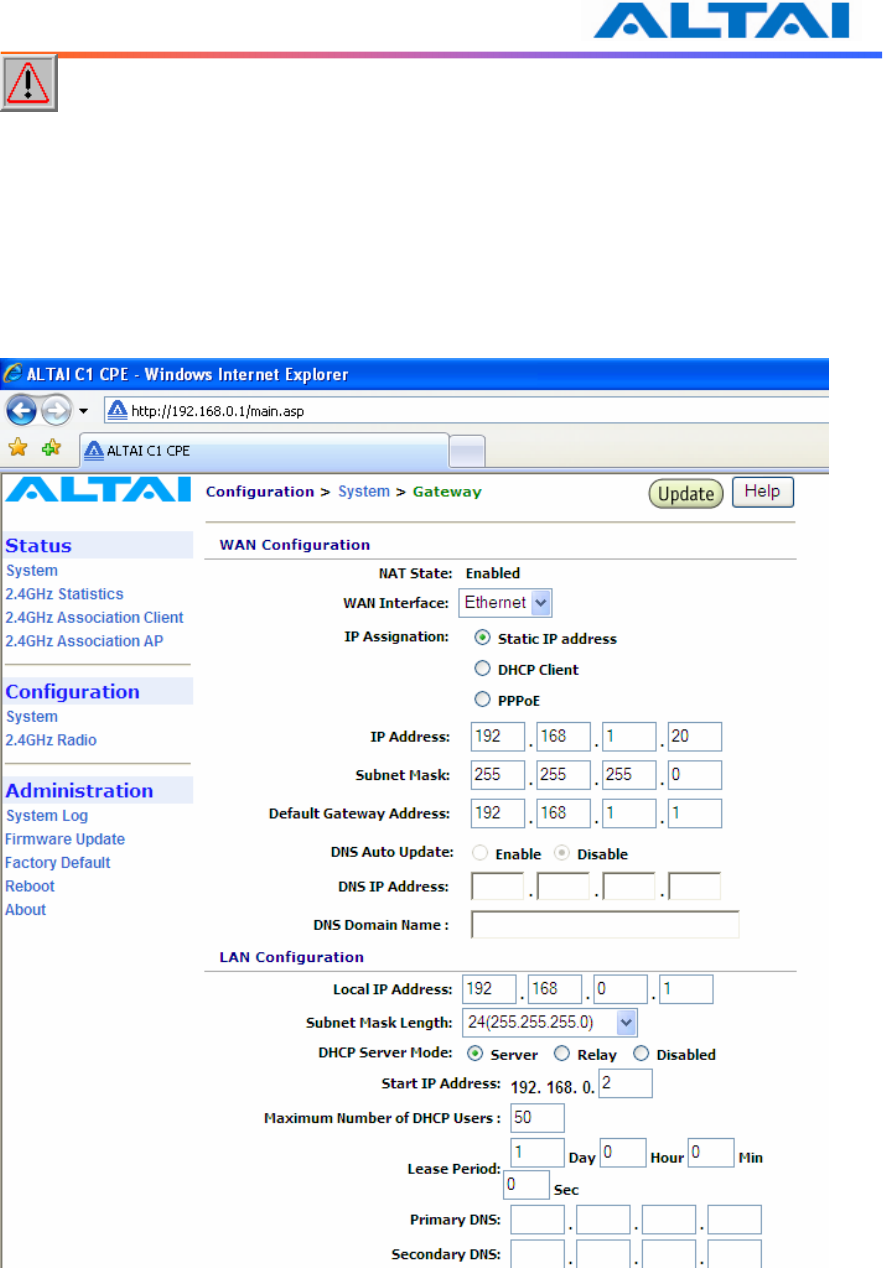The width and height of the screenshot is (883, 1268).
Task: Click Default Gateway Address third octet field
Action: tap(629, 813)
